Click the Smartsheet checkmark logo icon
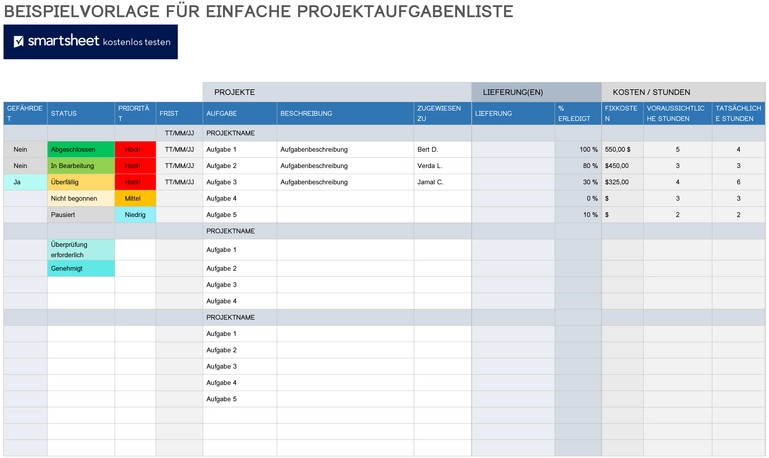This screenshot has width=769, height=458. coord(19,42)
